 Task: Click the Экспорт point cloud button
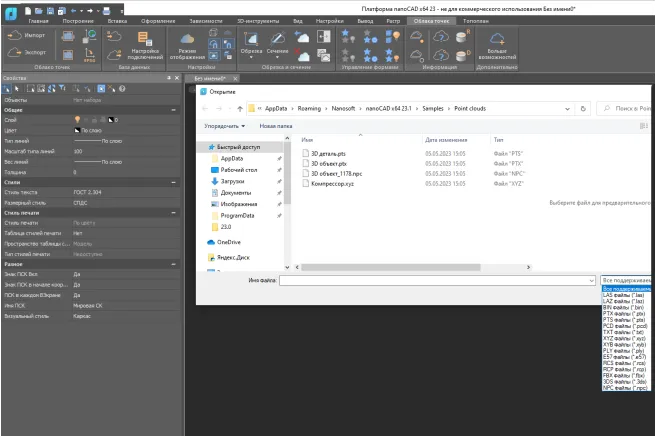(x=26, y=52)
